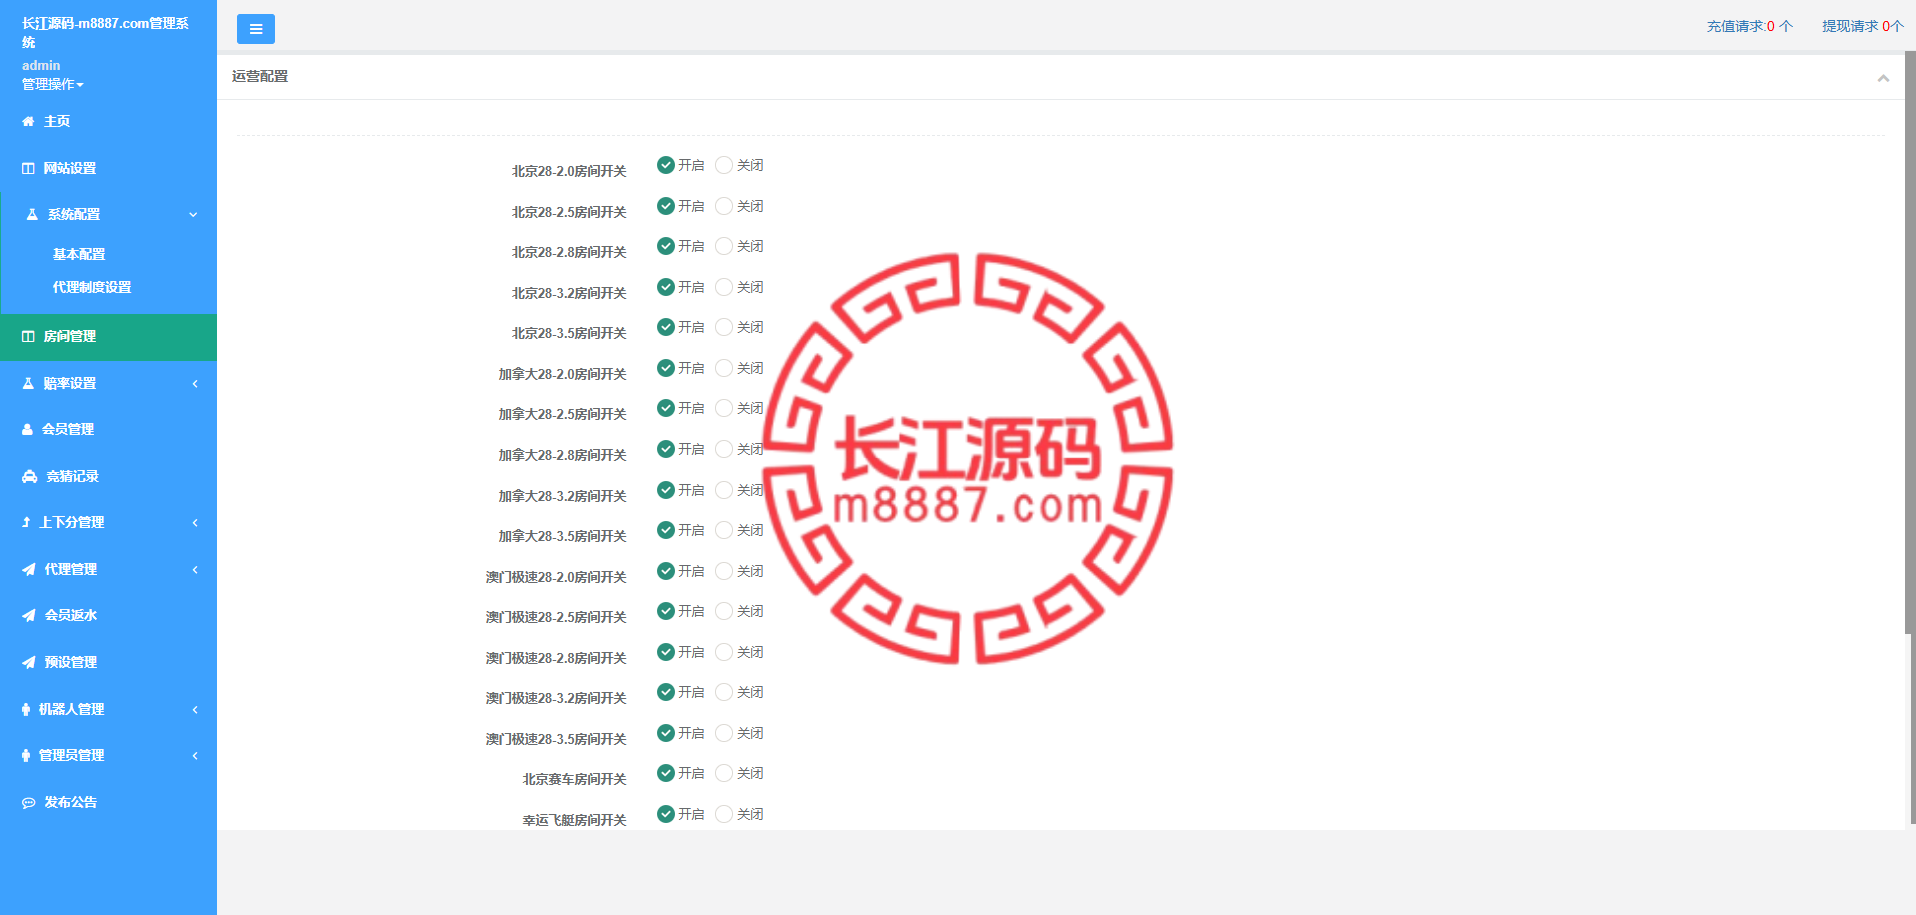Screen dimensions: 1916x915
Task: Click the paper-plane icon beside 预设管理
Action: coord(28,662)
